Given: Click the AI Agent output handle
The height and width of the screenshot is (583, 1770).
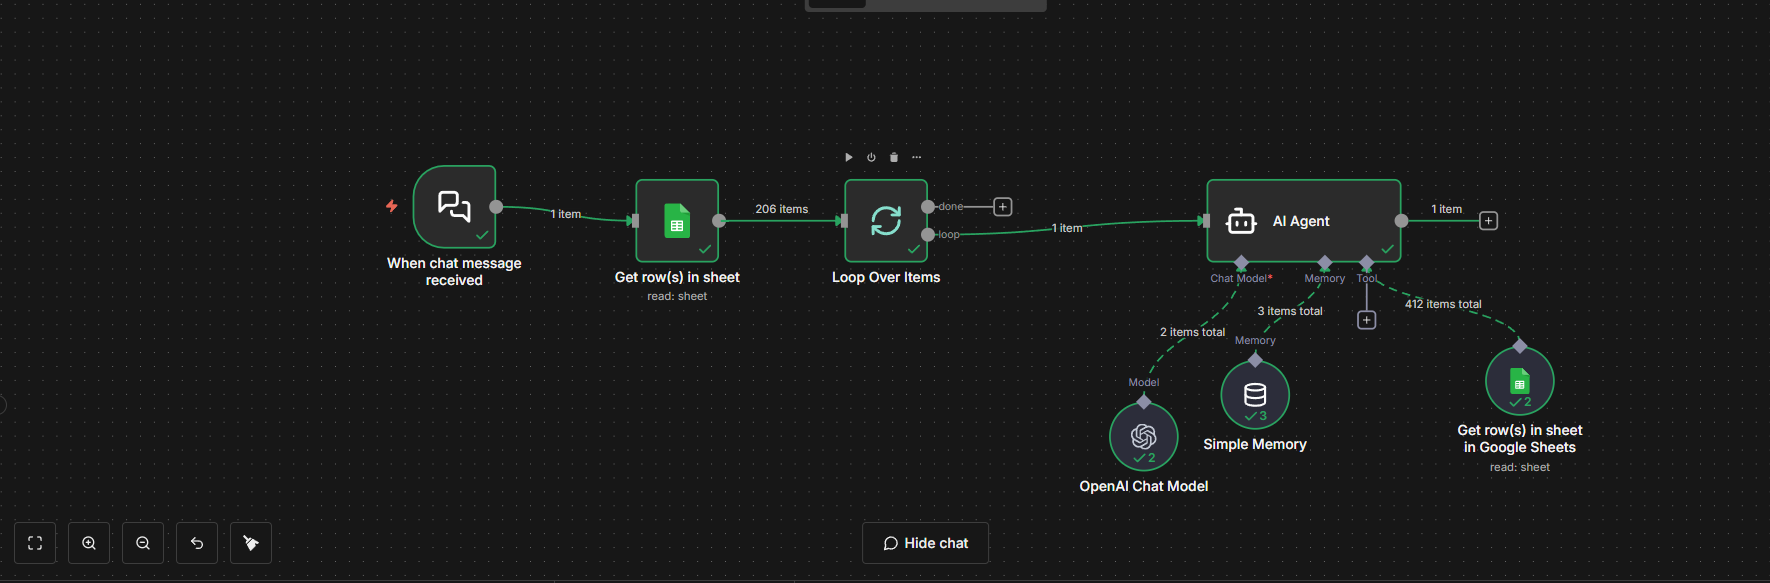Looking at the screenshot, I should pos(1401,221).
